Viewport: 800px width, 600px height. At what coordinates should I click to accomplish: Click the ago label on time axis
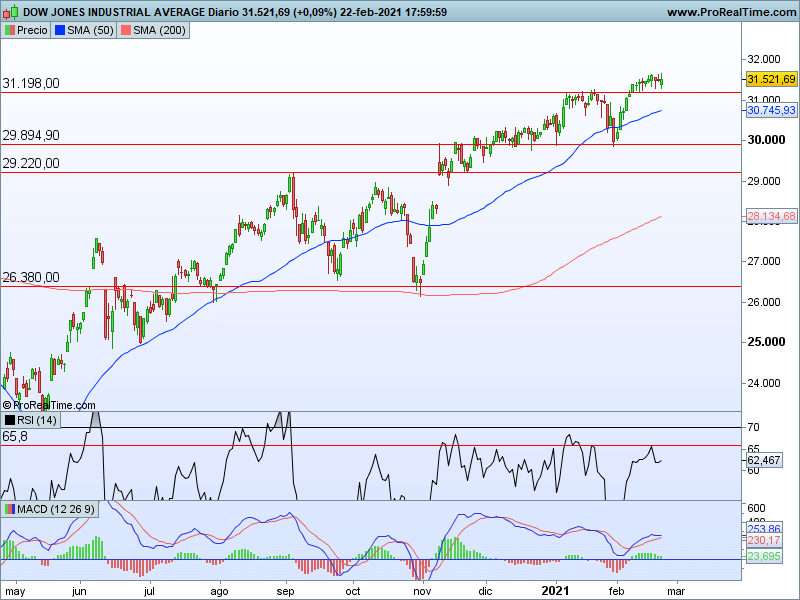[x=219, y=592]
